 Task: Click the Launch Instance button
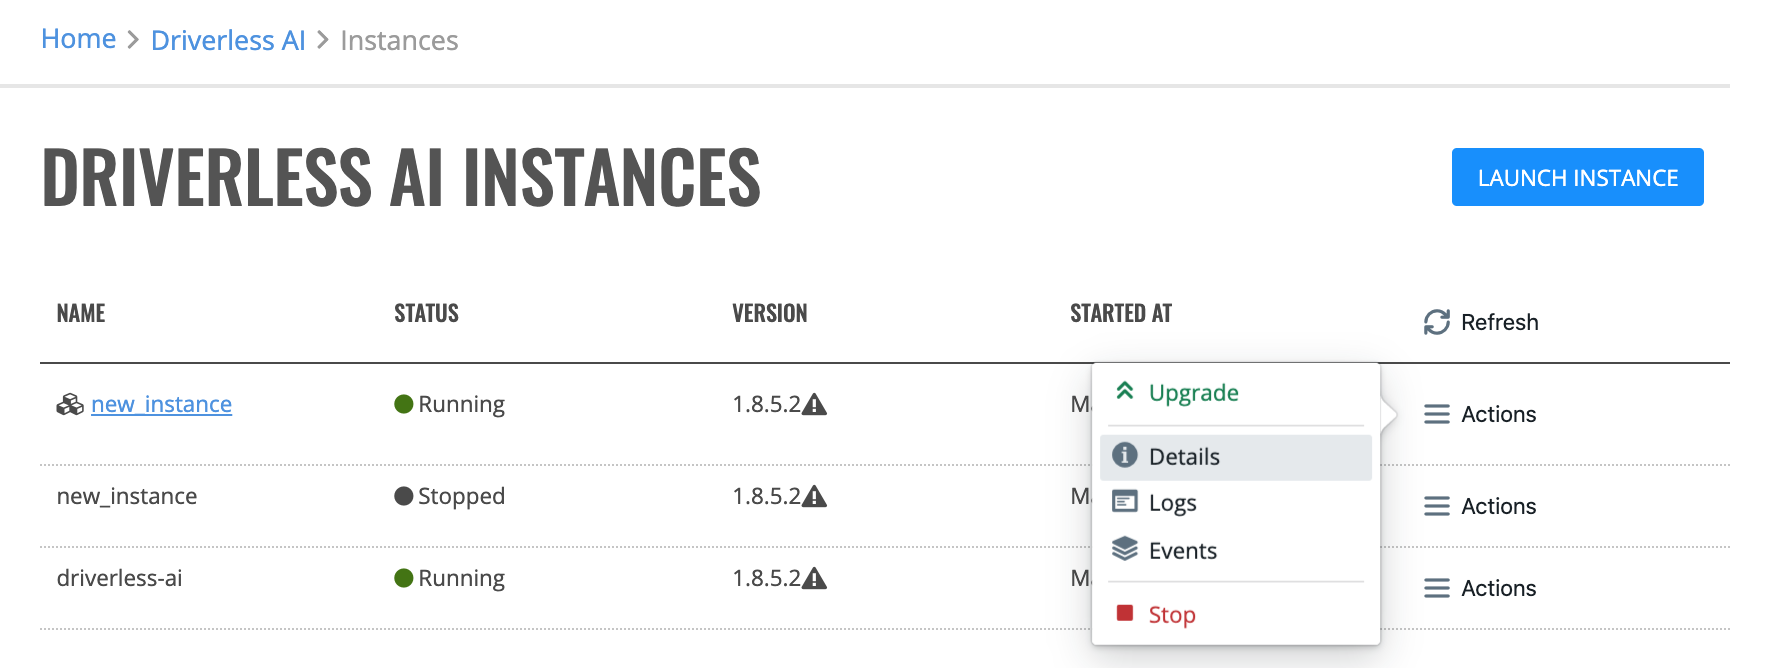[x=1578, y=177]
